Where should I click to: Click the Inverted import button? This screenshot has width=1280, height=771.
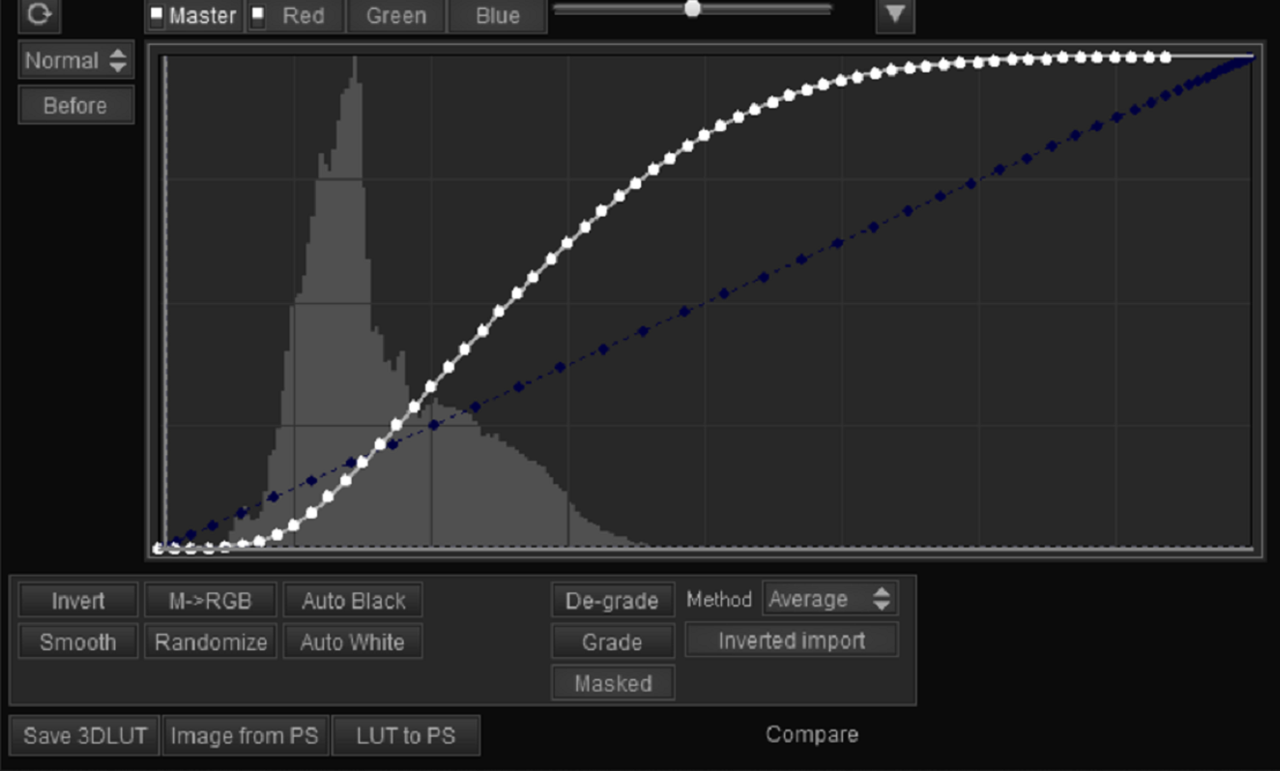point(792,641)
